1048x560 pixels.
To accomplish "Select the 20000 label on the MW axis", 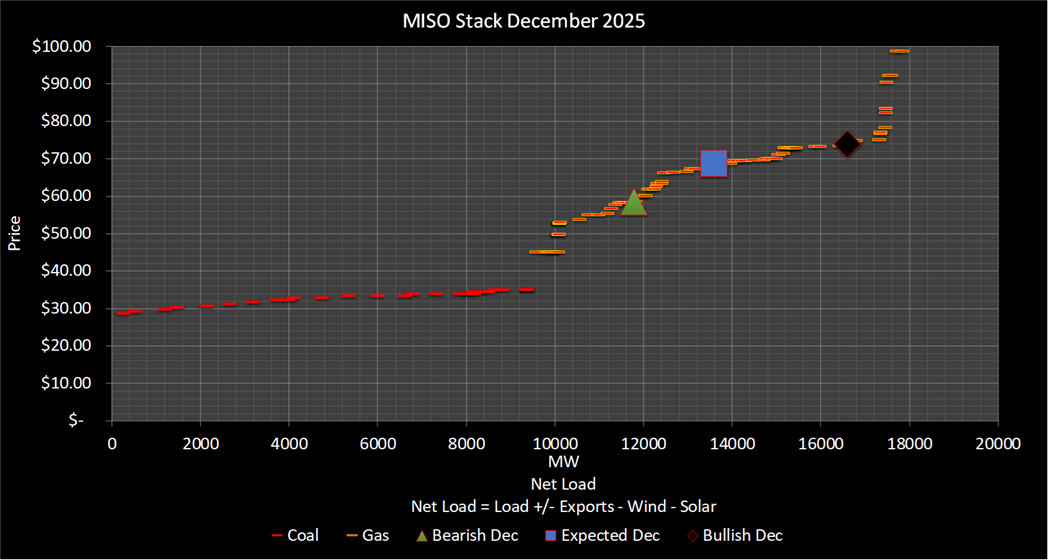I will [x=997, y=443].
